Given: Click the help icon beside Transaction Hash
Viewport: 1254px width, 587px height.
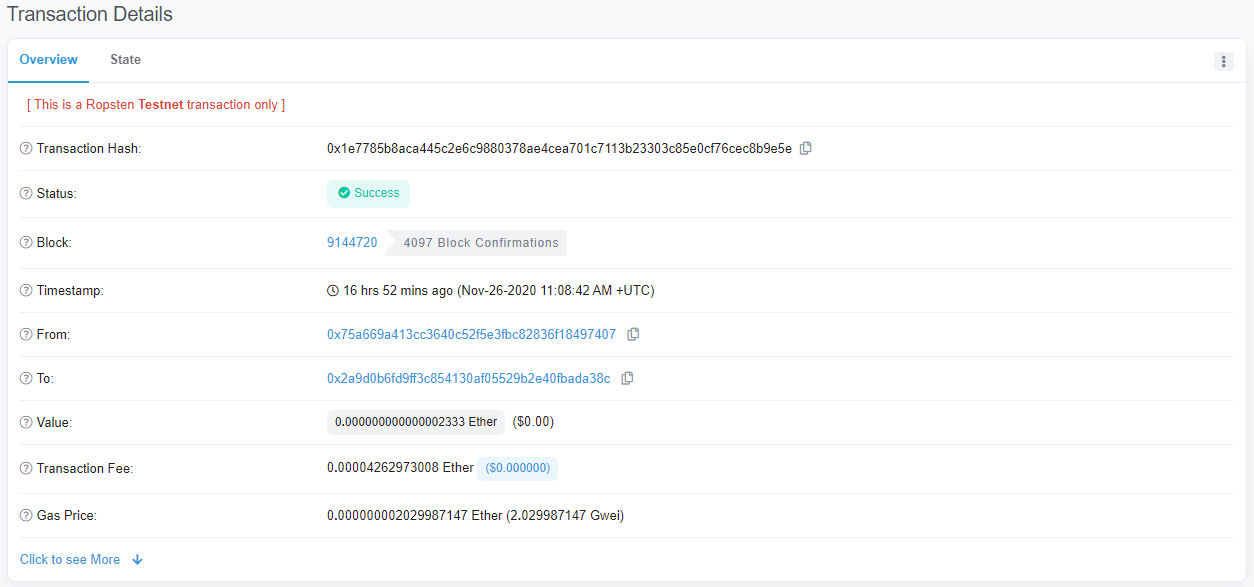Looking at the screenshot, I should click(26, 149).
